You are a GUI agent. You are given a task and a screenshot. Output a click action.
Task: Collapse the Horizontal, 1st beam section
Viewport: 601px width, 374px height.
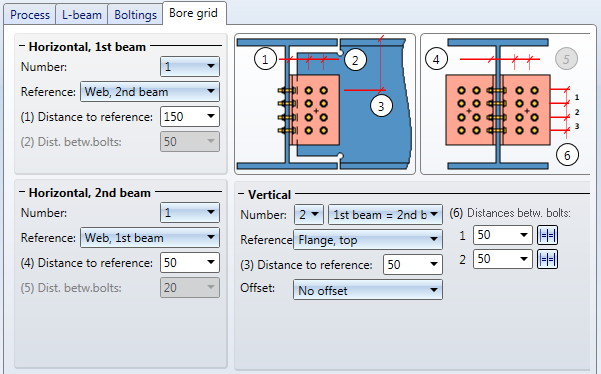click(22, 46)
